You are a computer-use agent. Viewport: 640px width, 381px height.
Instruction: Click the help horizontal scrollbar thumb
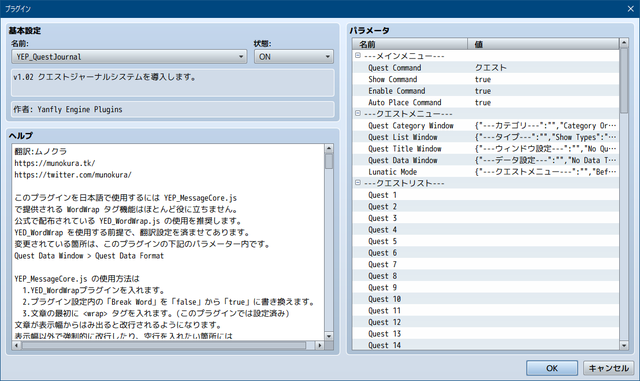pyautogui.click(x=163, y=345)
